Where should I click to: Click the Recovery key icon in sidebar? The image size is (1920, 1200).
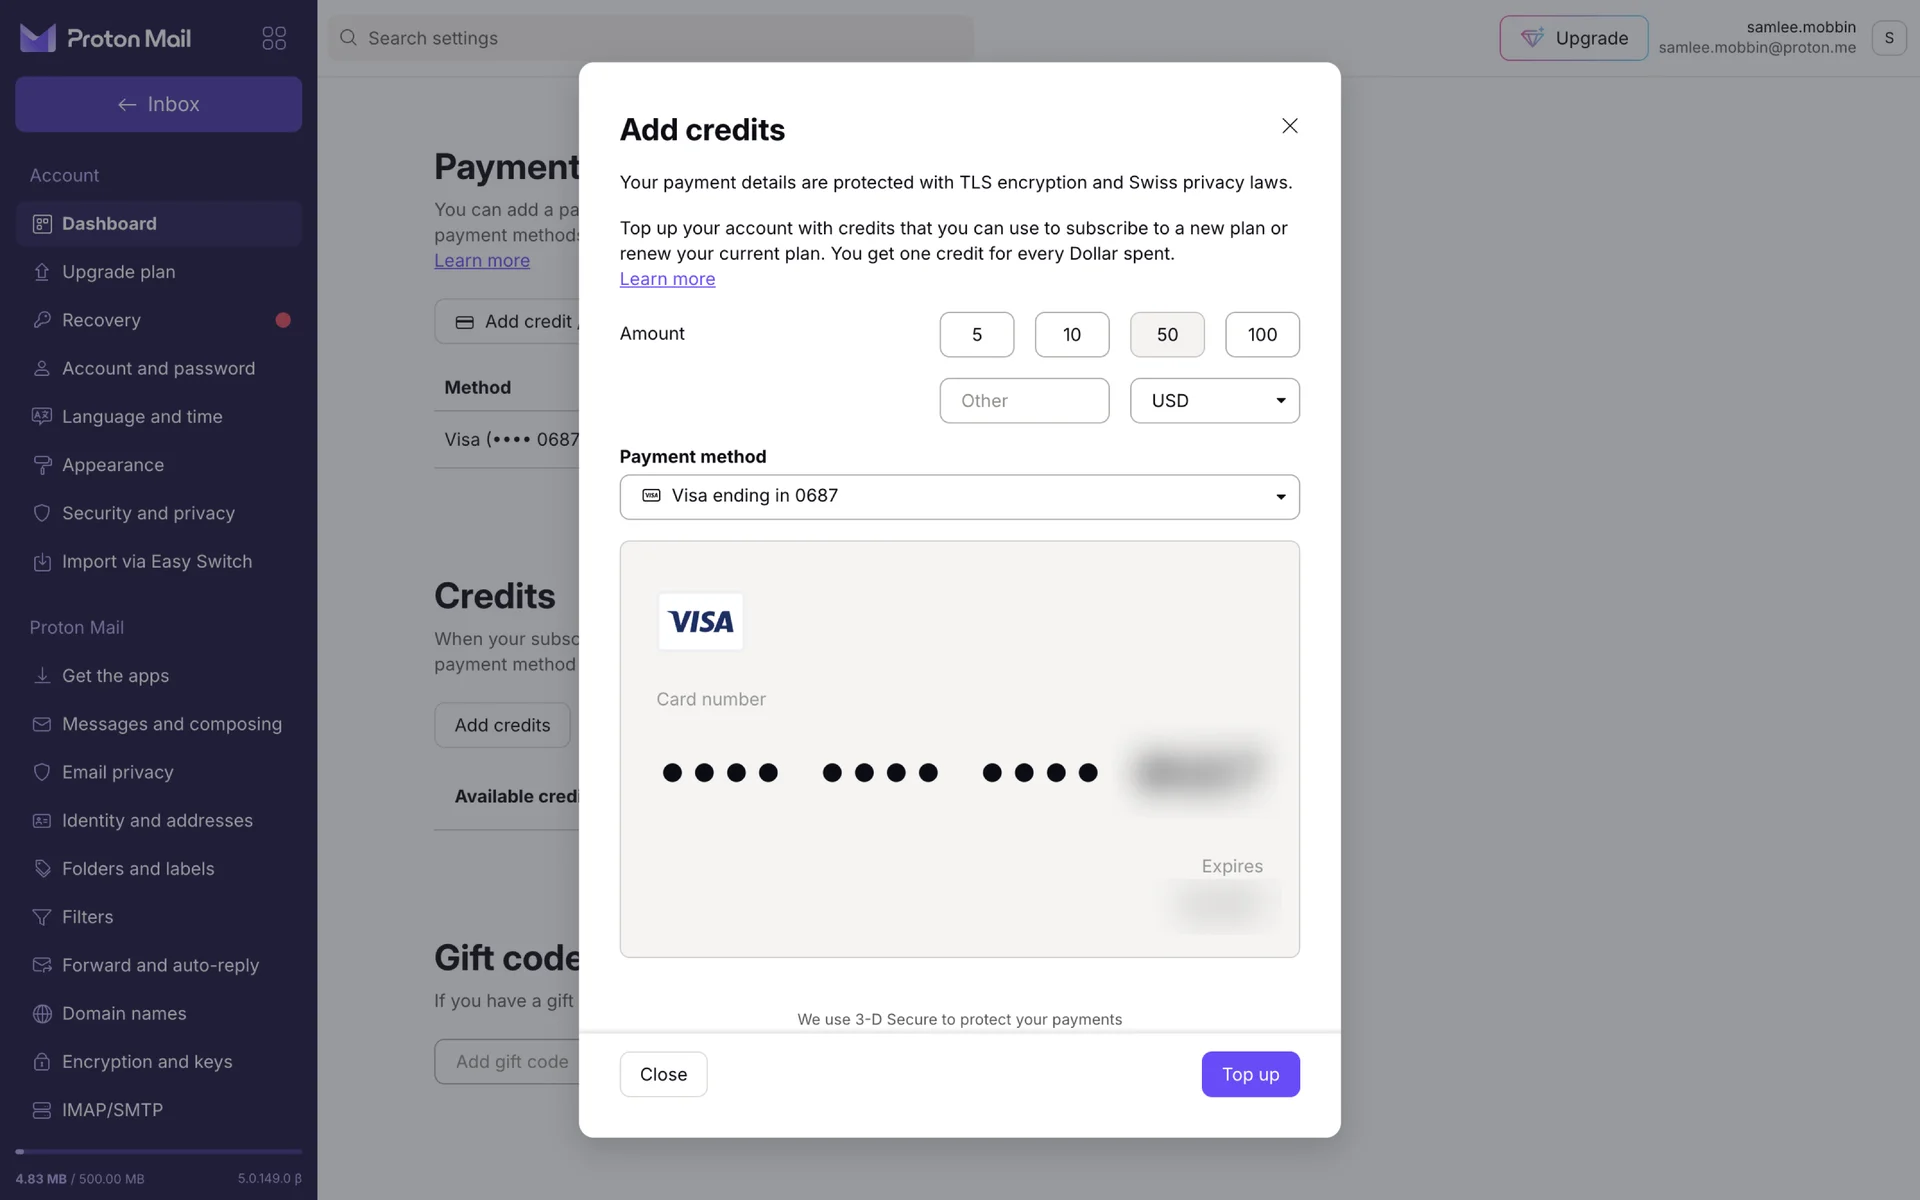click(x=42, y=320)
